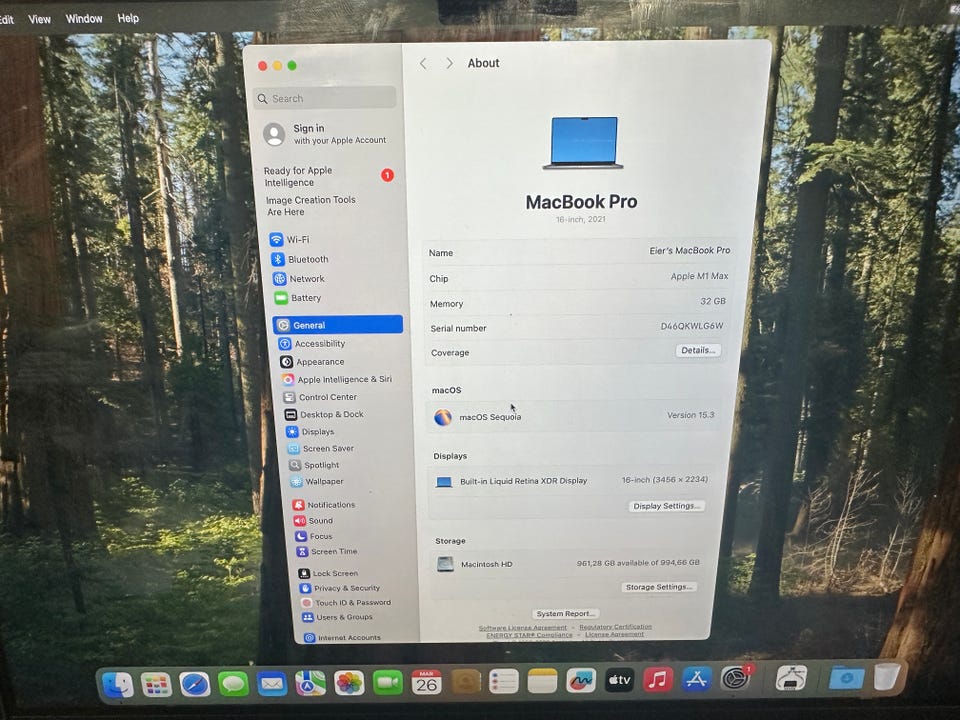Screen dimensions: 960x720
Task: Open the Help menu
Action: tap(128, 18)
